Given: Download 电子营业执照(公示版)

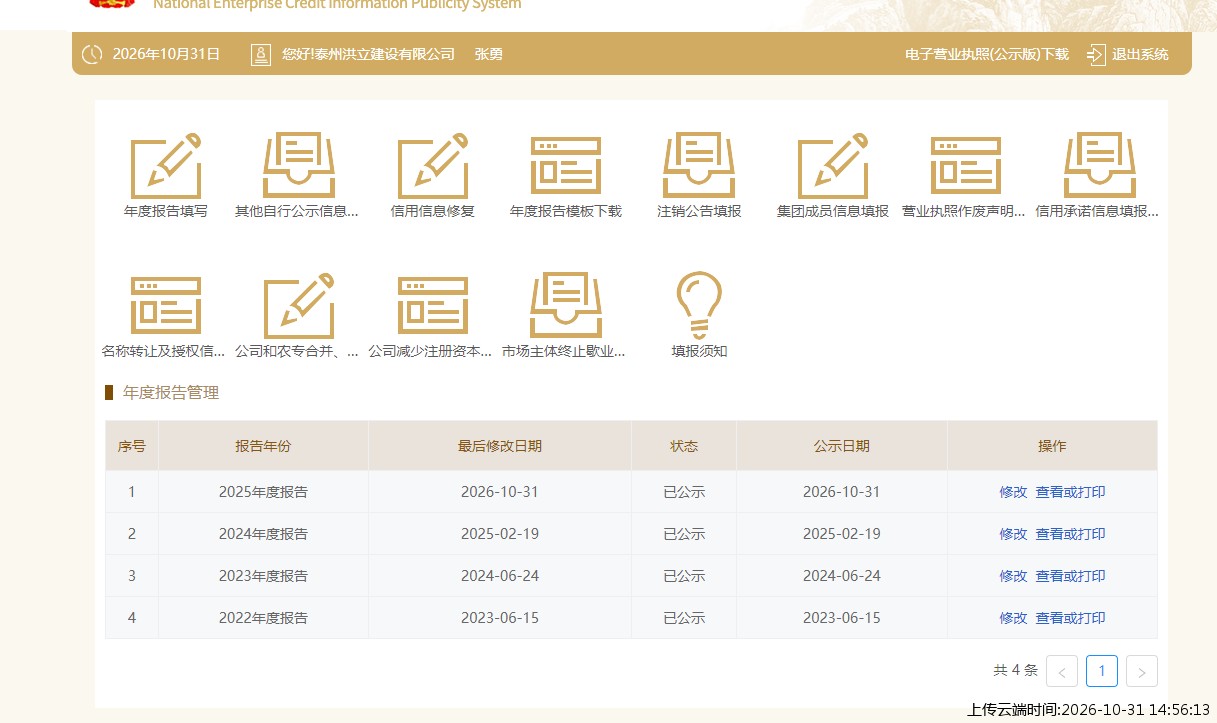Looking at the screenshot, I should pos(987,54).
